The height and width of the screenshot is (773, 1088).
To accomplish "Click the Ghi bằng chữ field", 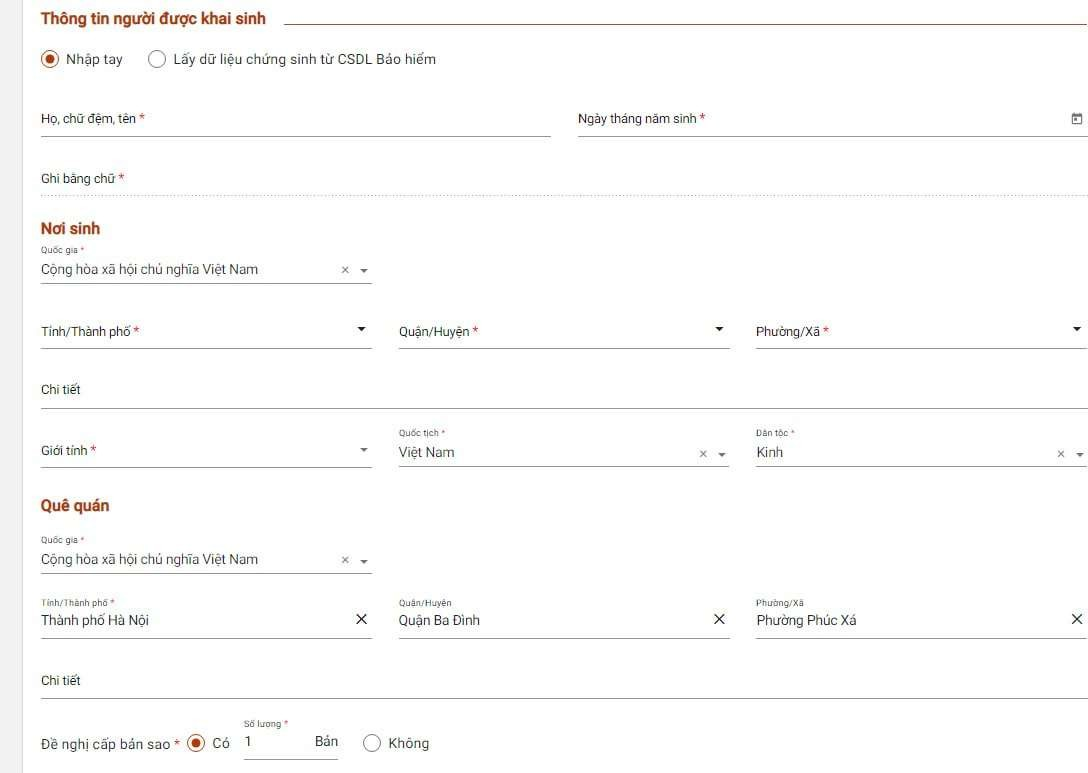I will coord(560,179).
